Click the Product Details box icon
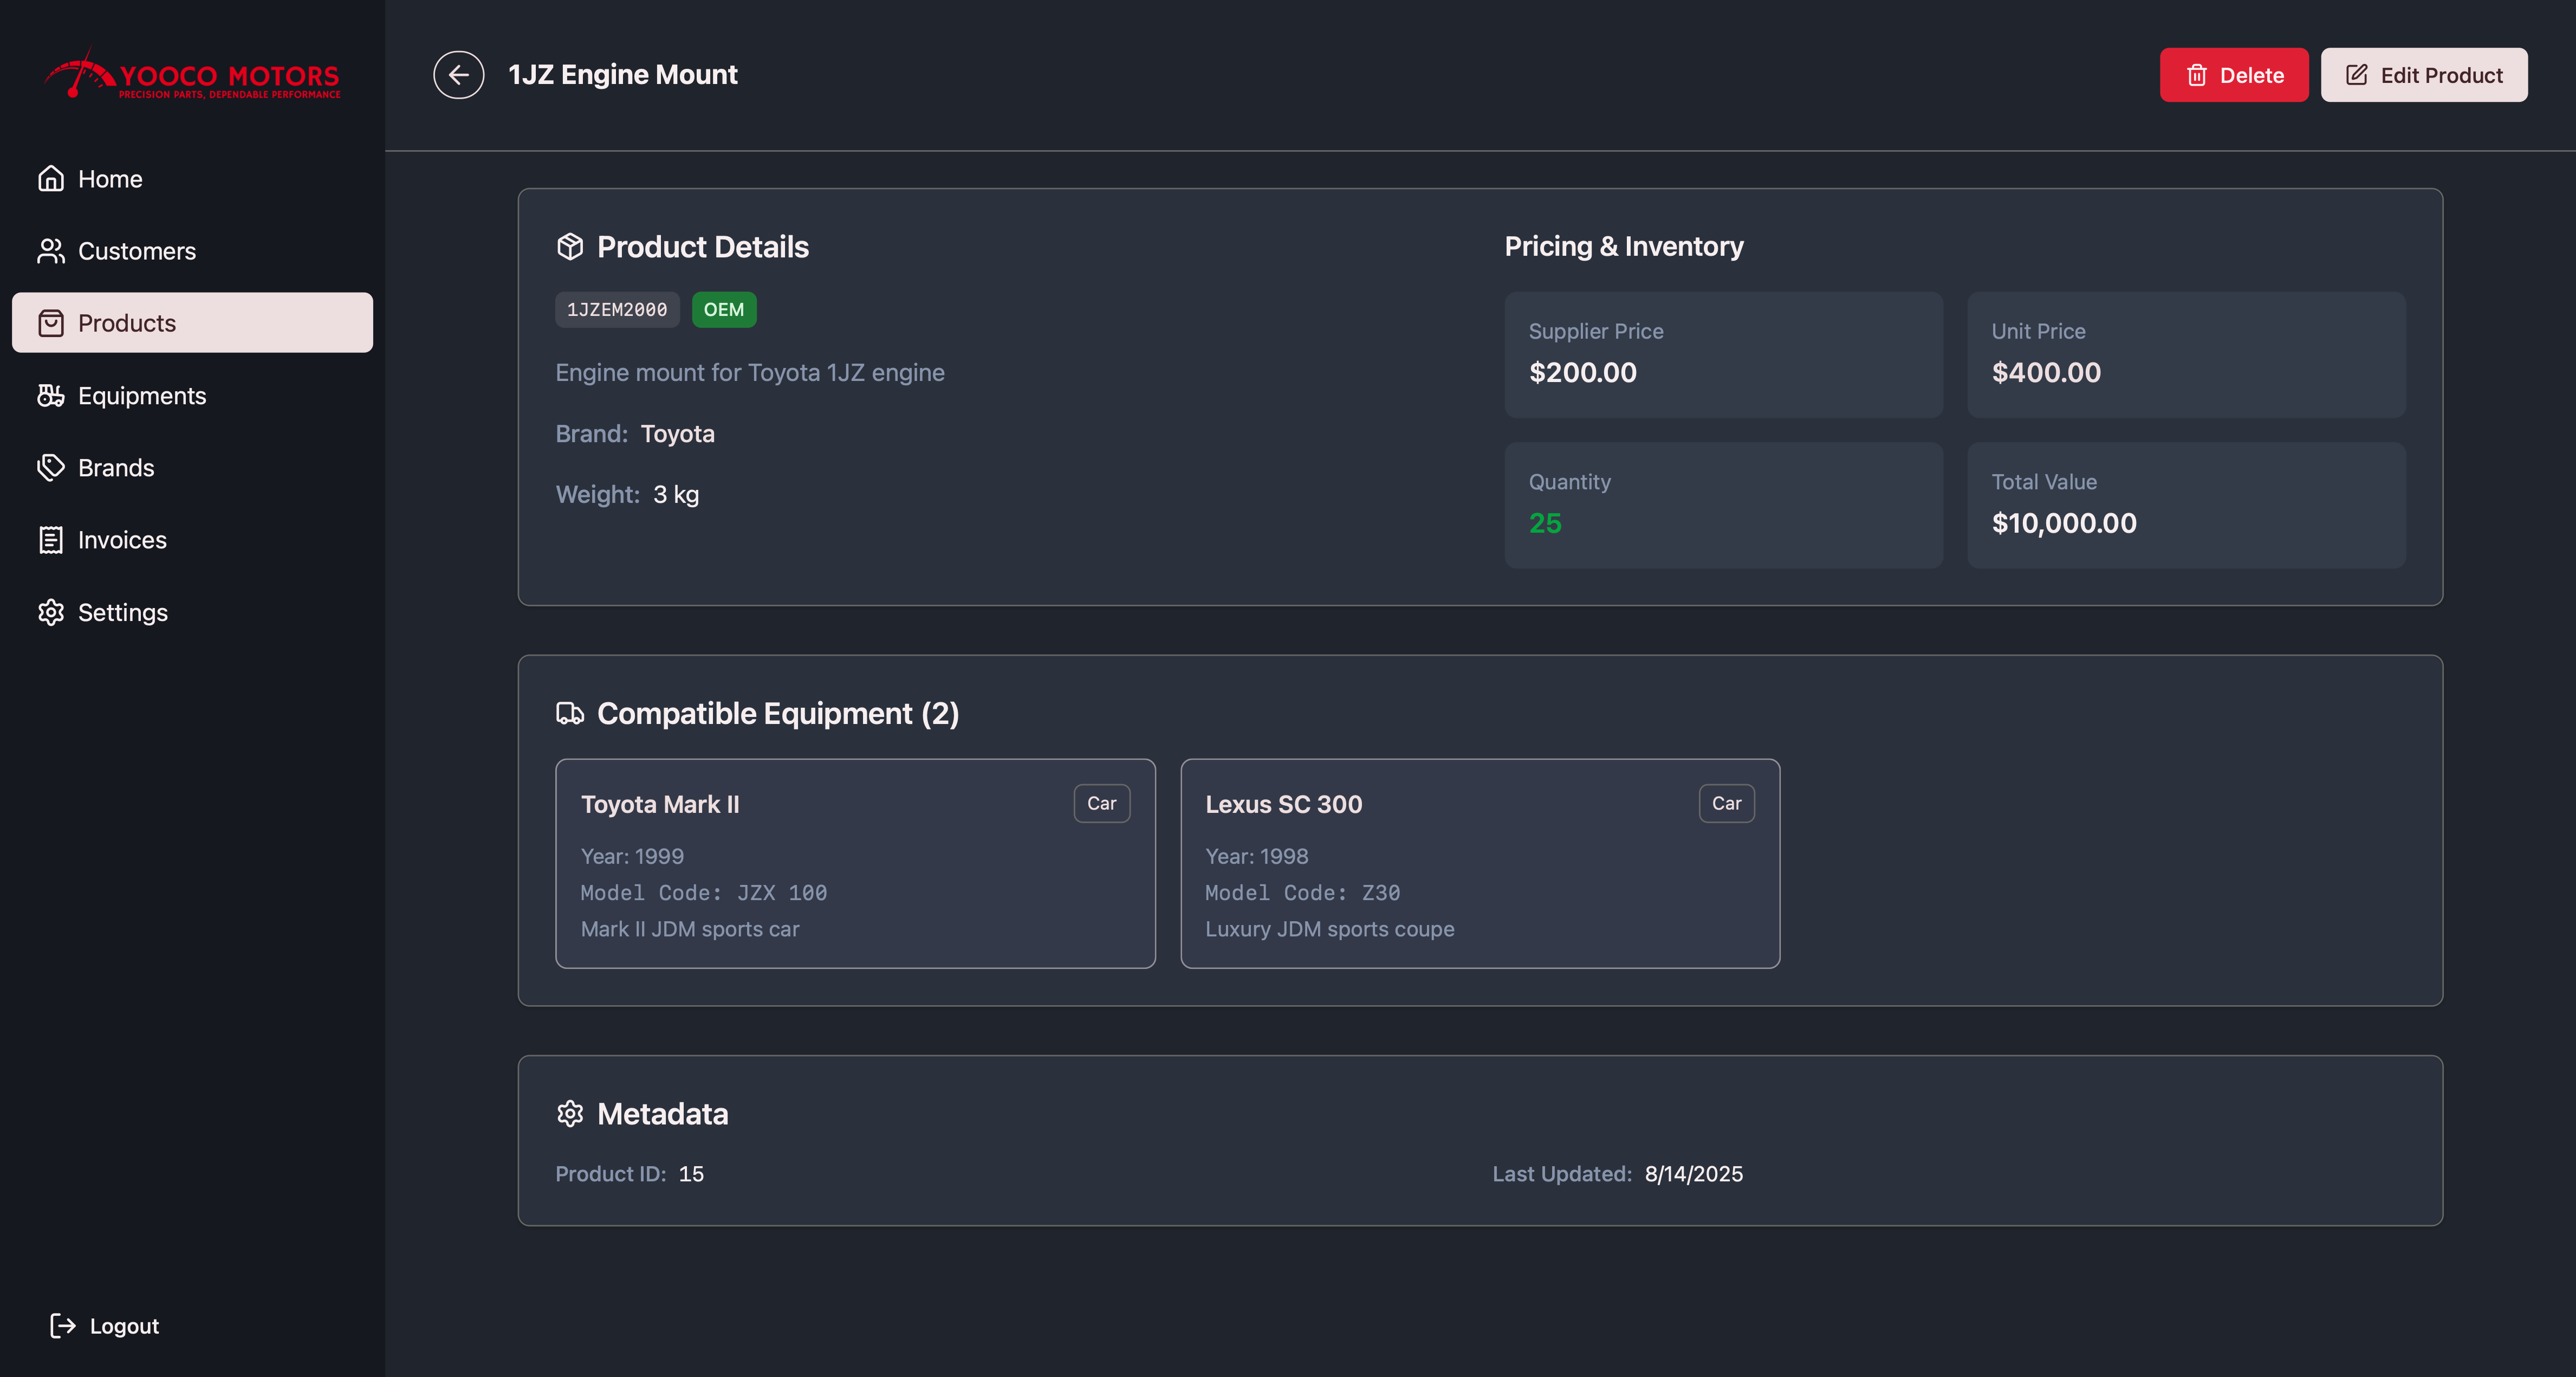This screenshot has height=1377, width=2576. pyautogui.click(x=570, y=247)
